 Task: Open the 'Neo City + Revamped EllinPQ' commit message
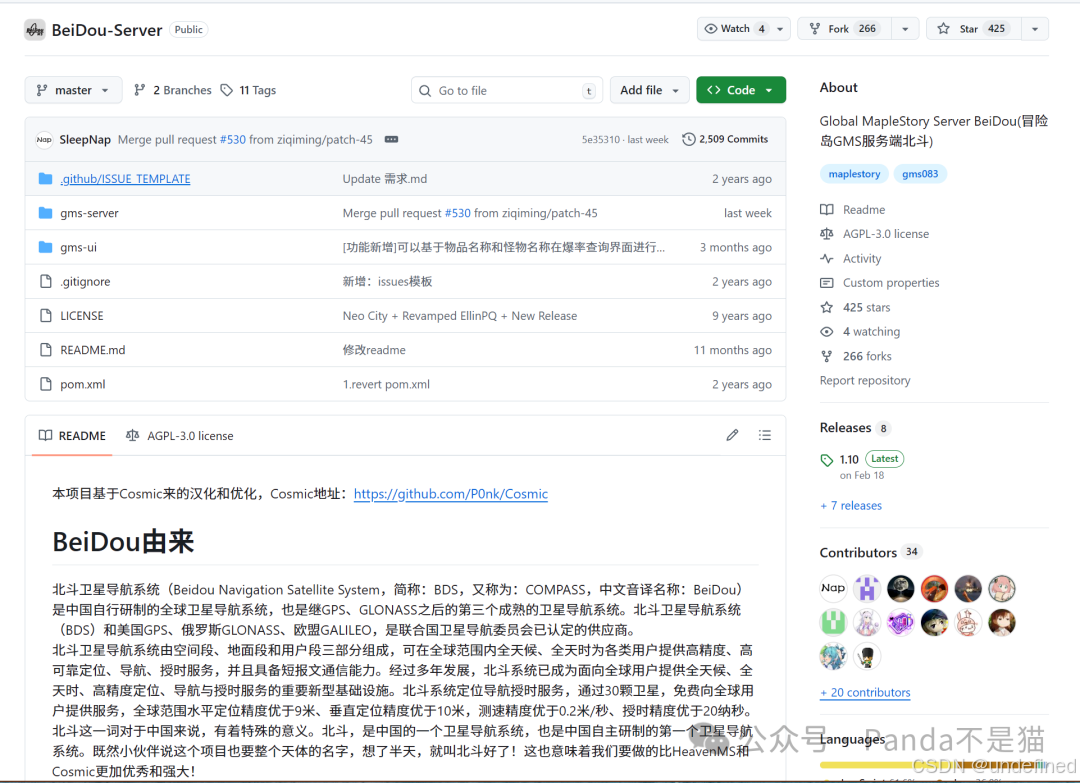point(459,316)
